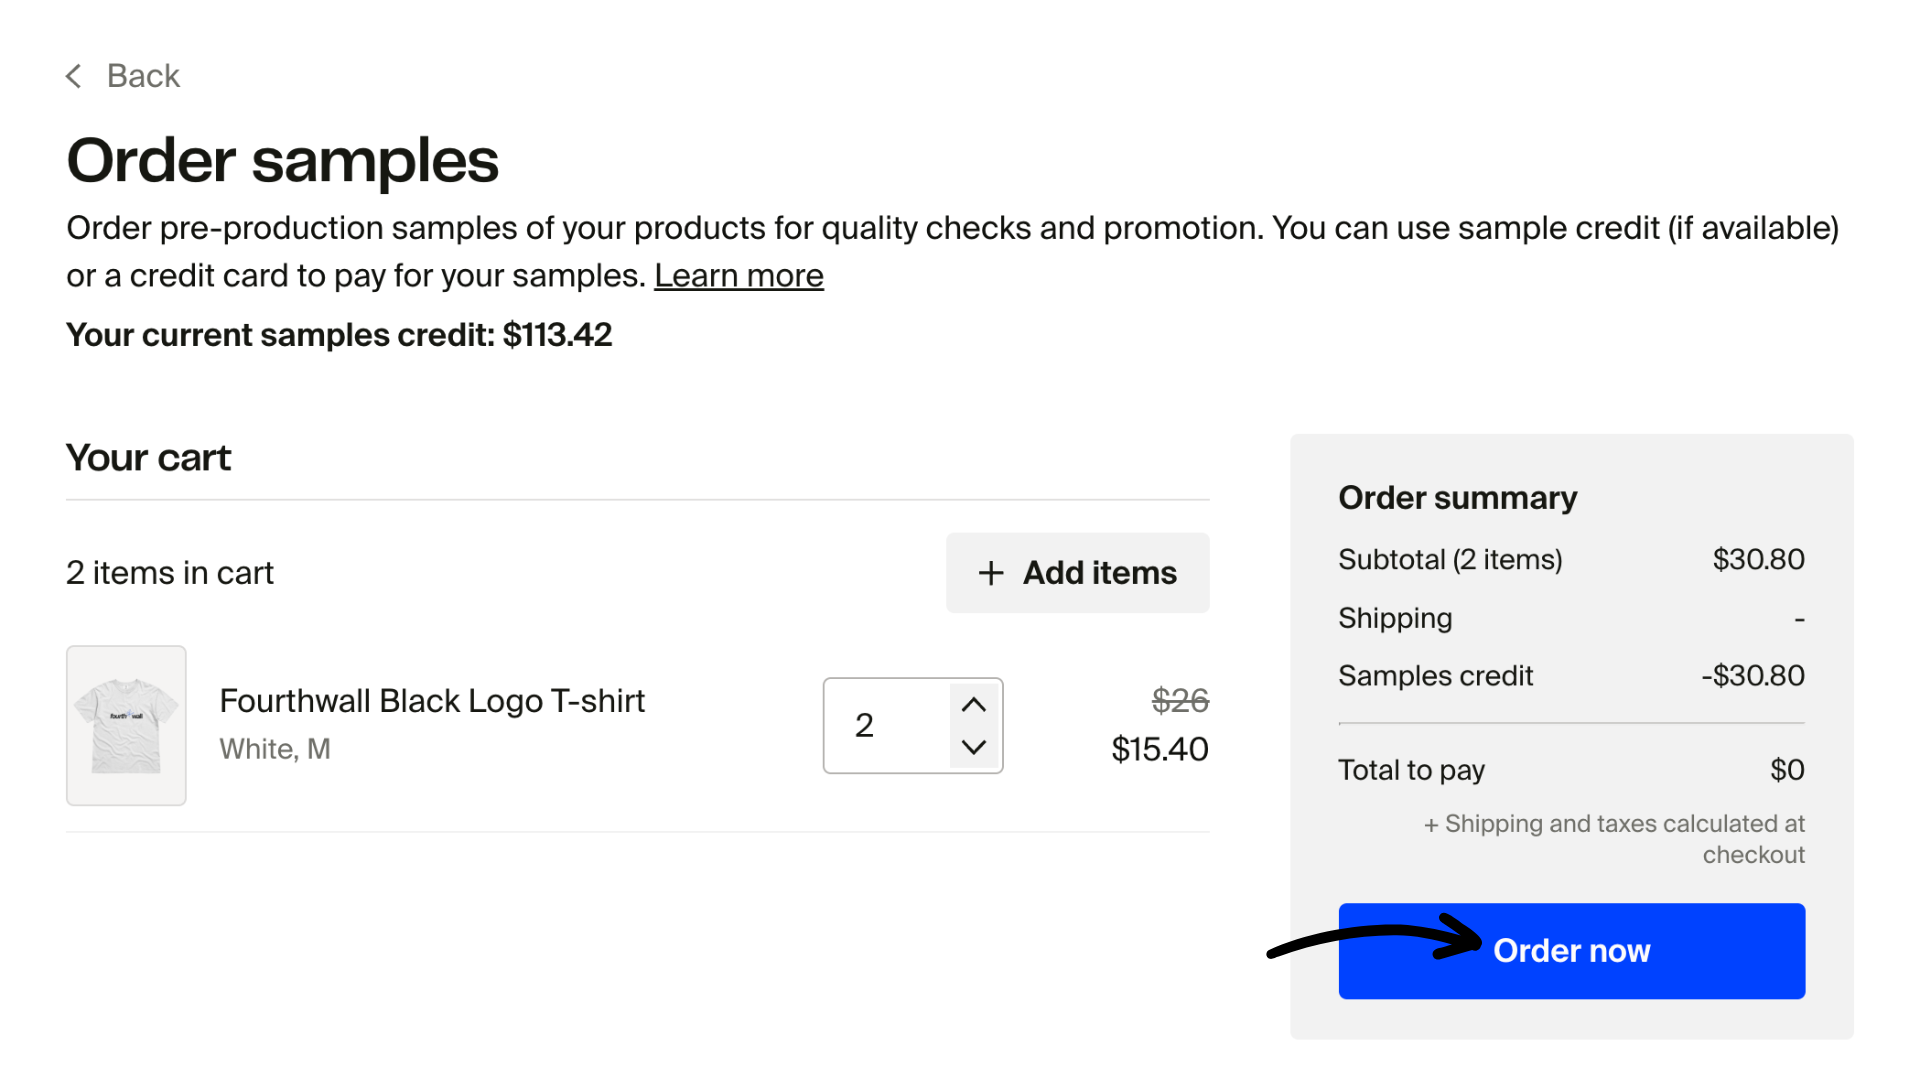Click the White, M variant label
The height and width of the screenshot is (1080, 1920).
[274, 748]
